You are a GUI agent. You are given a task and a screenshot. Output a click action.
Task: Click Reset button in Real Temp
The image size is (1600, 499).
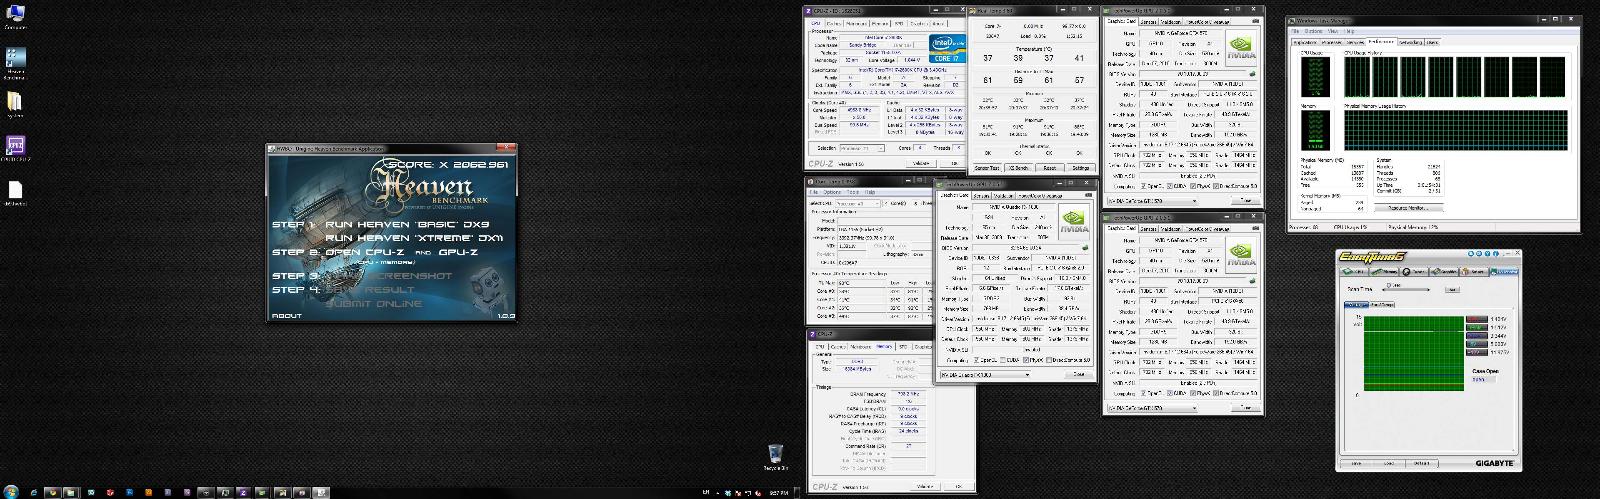1049,168
